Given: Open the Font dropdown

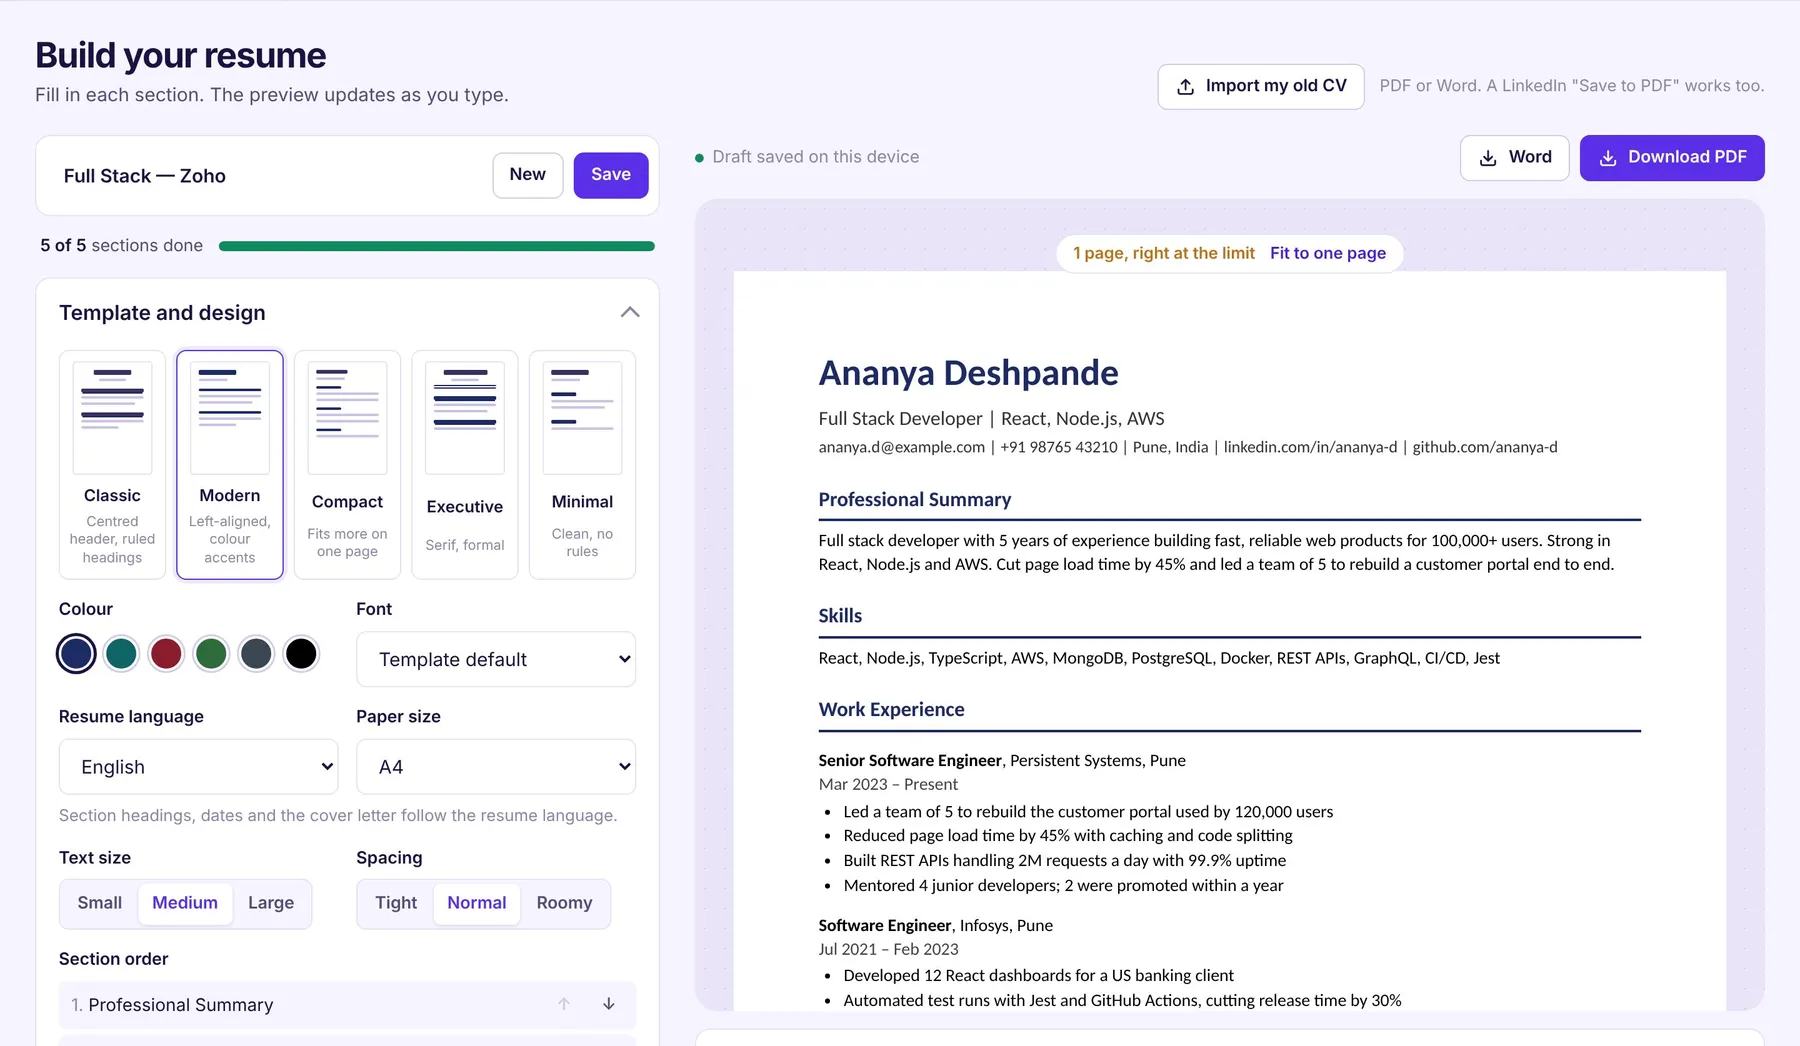Looking at the screenshot, I should [496, 659].
